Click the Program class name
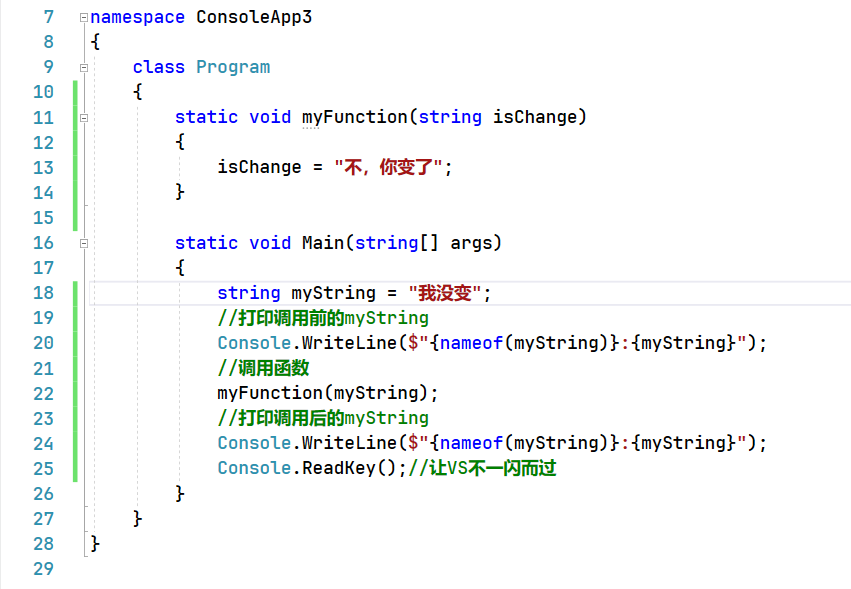This screenshot has width=851, height=589. click(x=233, y=67)
